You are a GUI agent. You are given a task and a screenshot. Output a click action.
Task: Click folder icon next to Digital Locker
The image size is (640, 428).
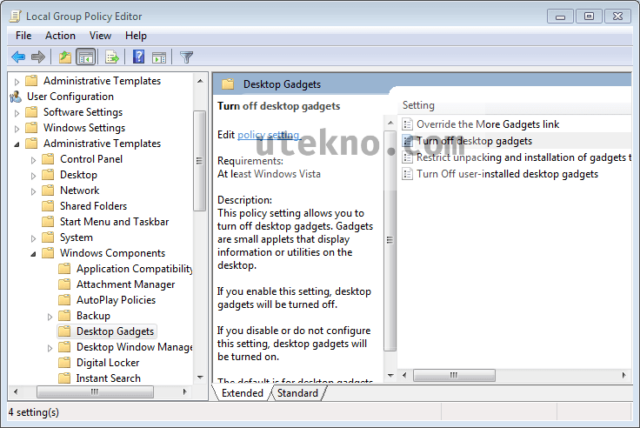tap(64, 362)
